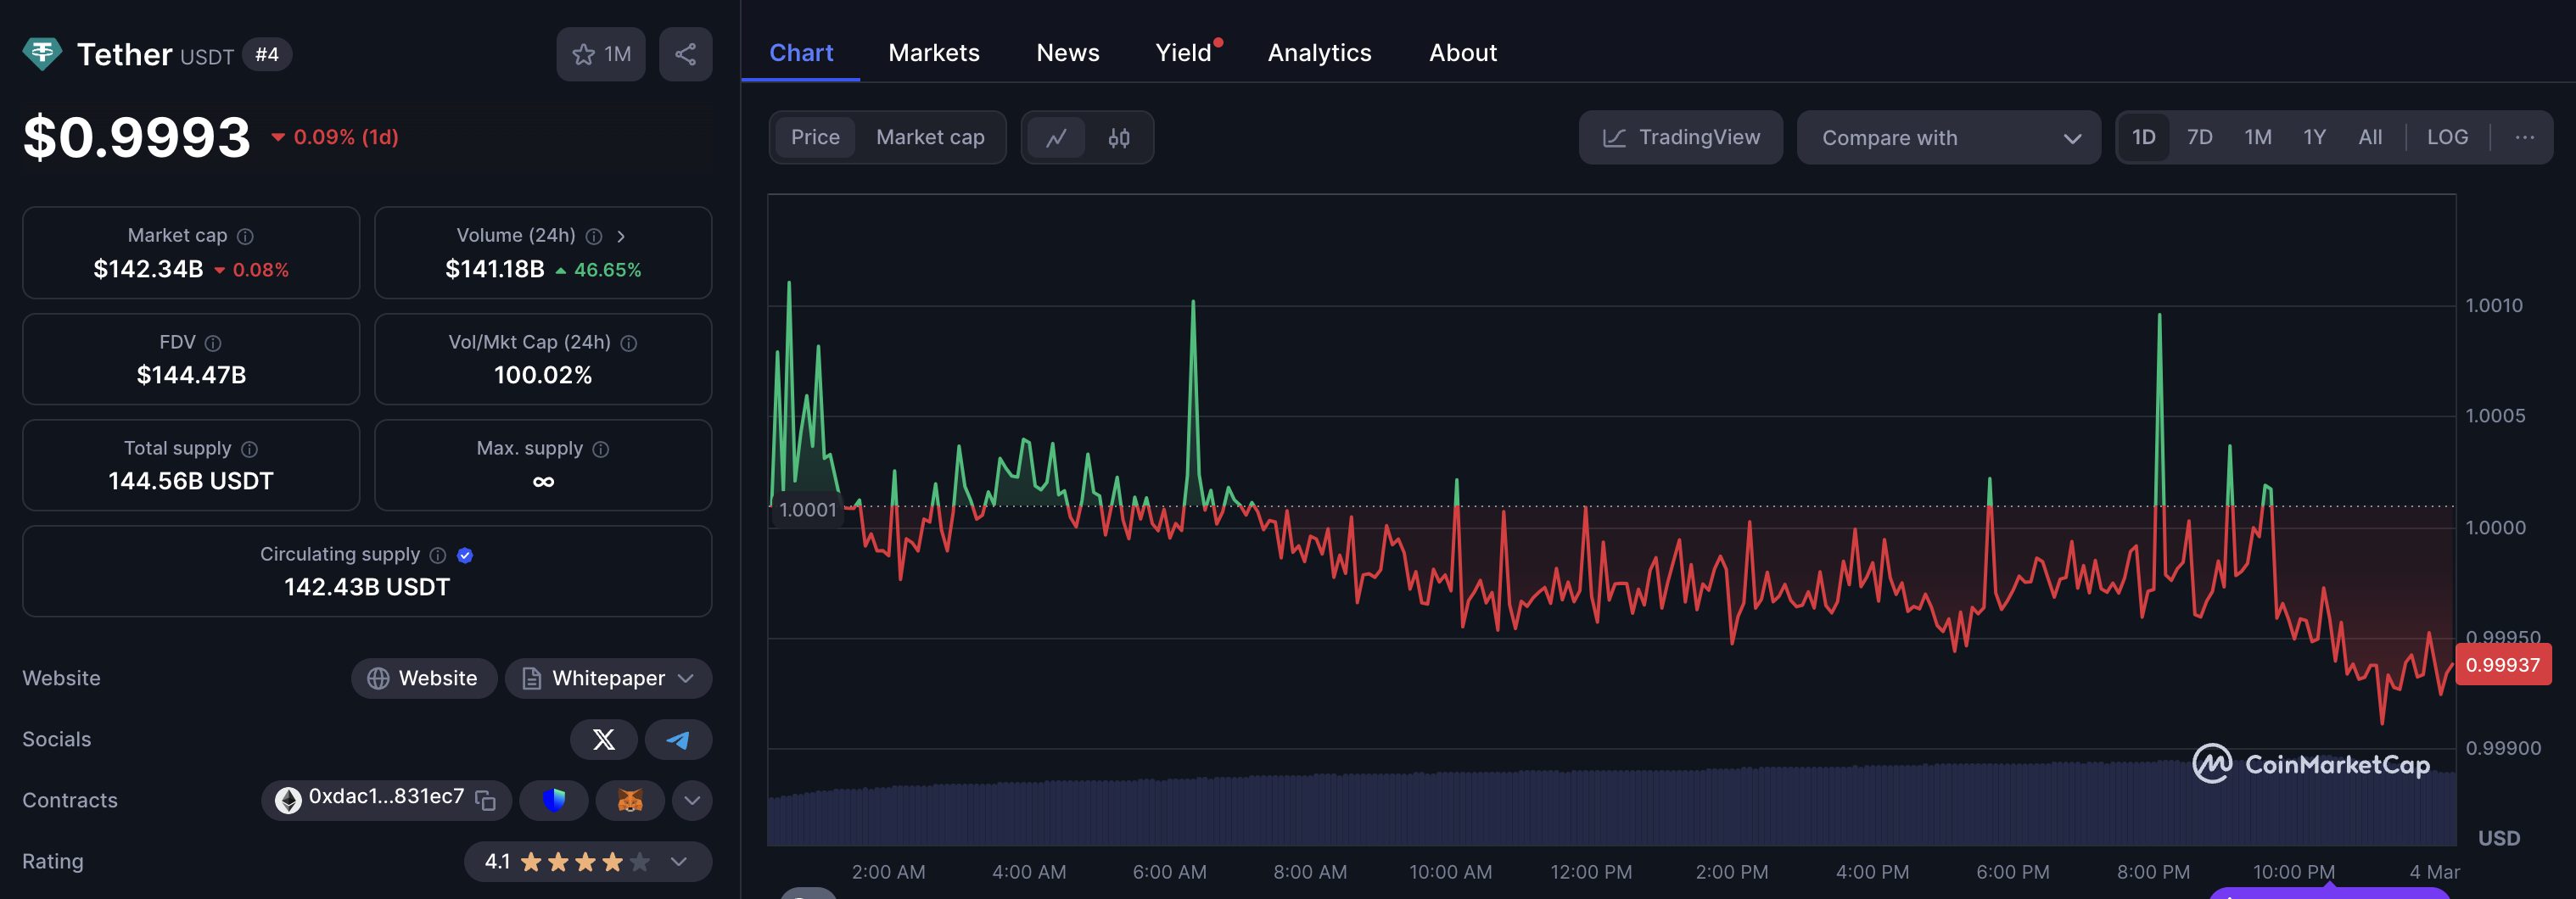Viewport: 2576px width, 899px height.
Task: Add Tether to watchlist with star button
Action: (601, 54)
